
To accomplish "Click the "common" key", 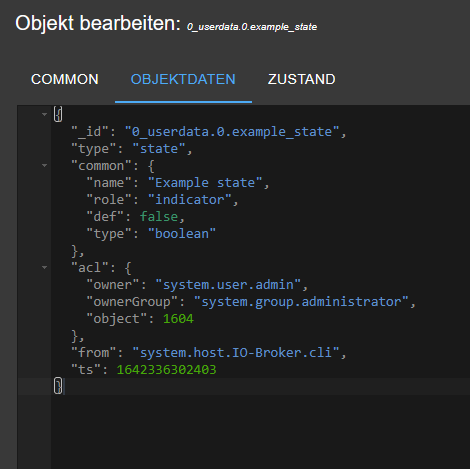I will tap(101, 166).
